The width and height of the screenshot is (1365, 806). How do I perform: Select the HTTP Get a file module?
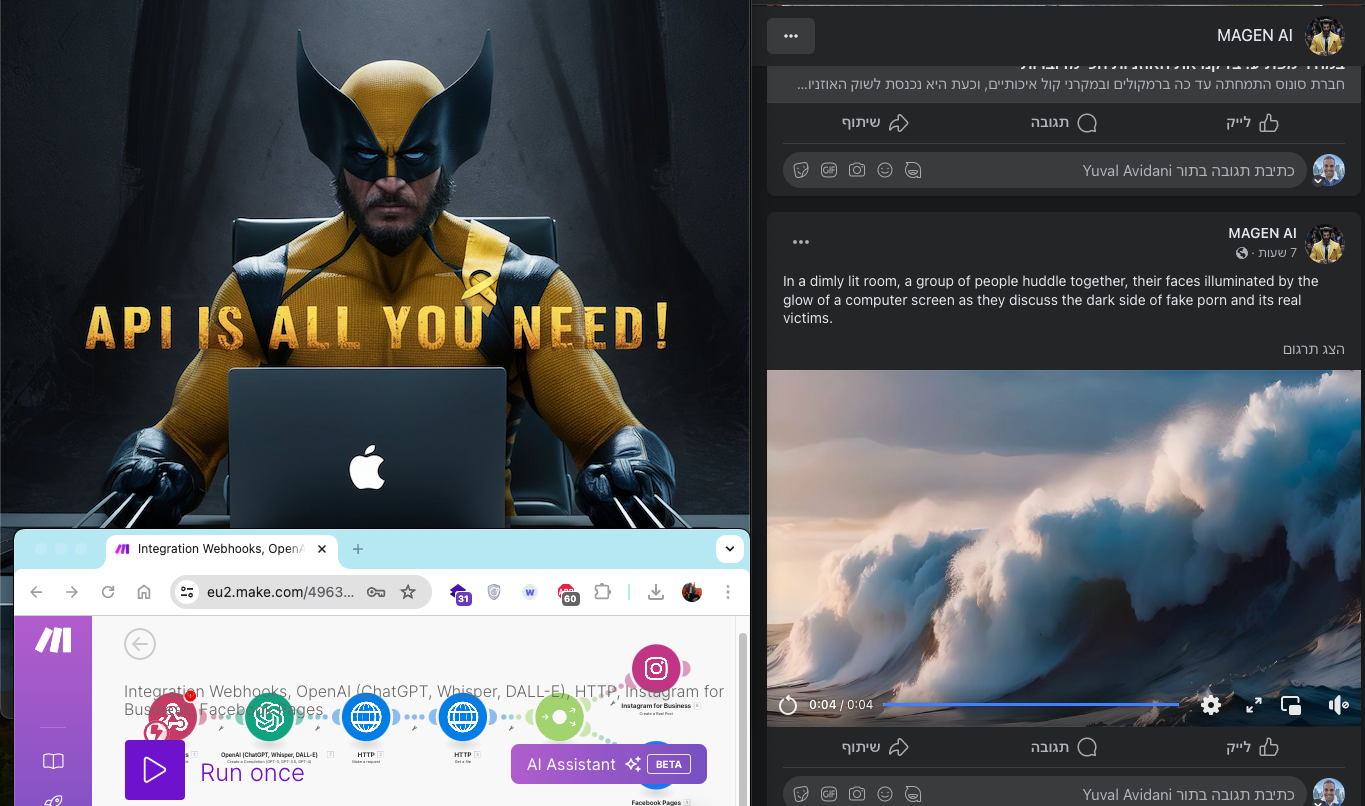click(462, 716)
